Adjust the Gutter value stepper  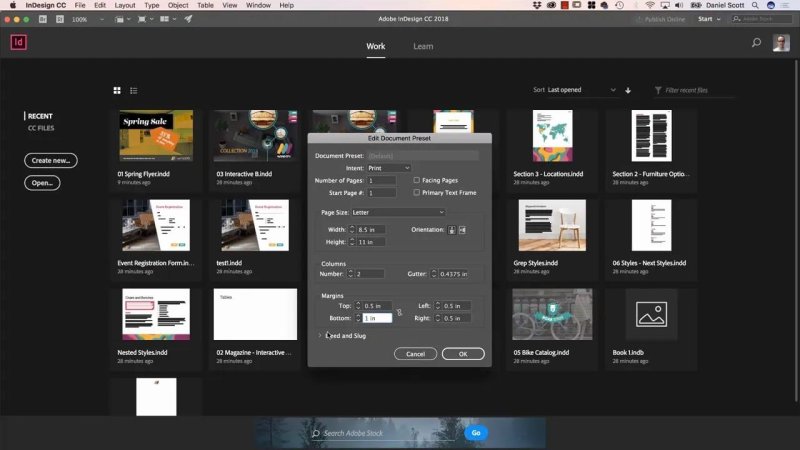(434, 274)
